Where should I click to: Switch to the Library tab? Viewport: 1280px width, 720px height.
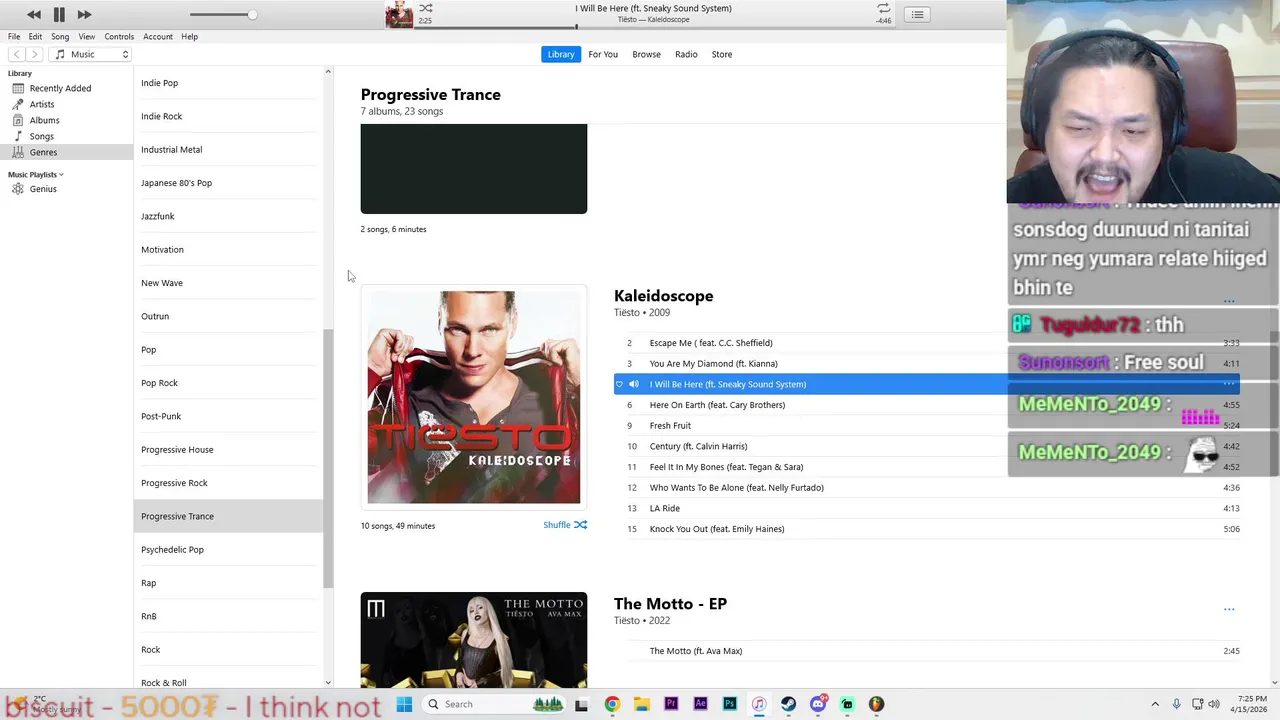pyautogui.click(x=561, y=54)
